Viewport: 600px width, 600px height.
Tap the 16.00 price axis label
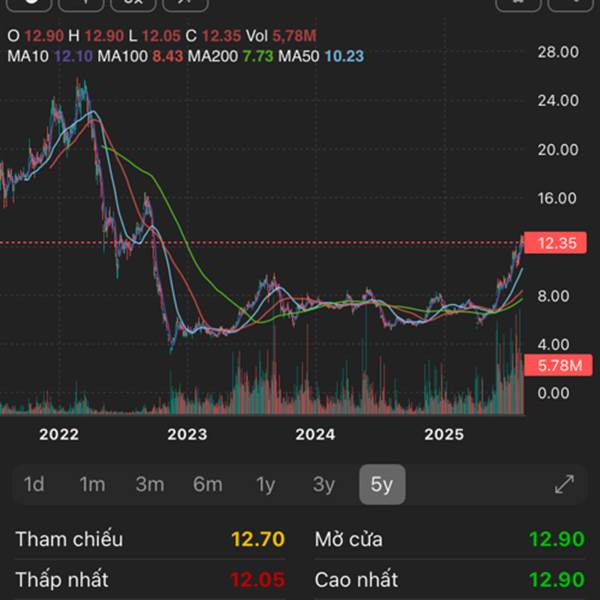point(557,198)
